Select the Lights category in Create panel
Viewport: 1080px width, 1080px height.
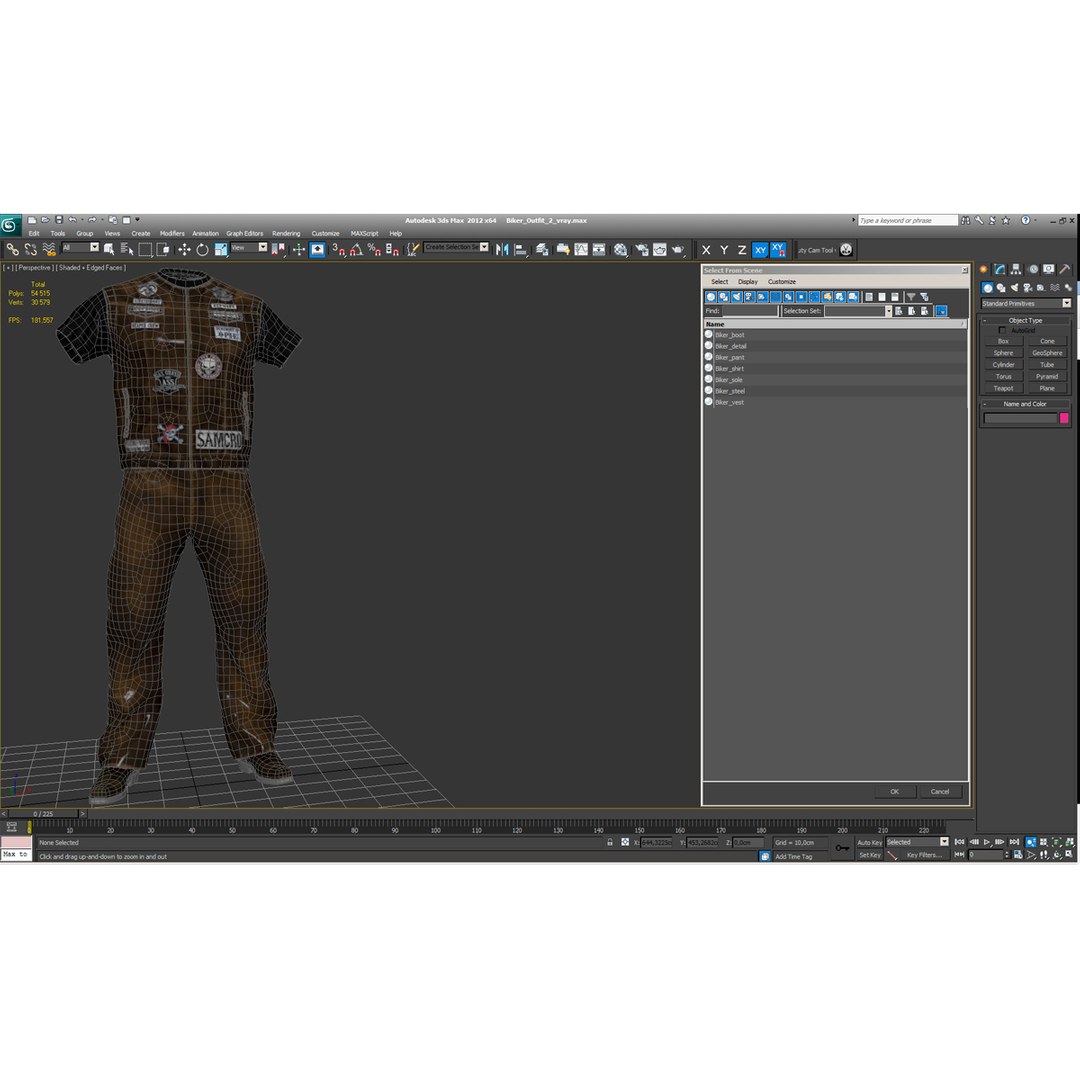[x=1014, y=288]
